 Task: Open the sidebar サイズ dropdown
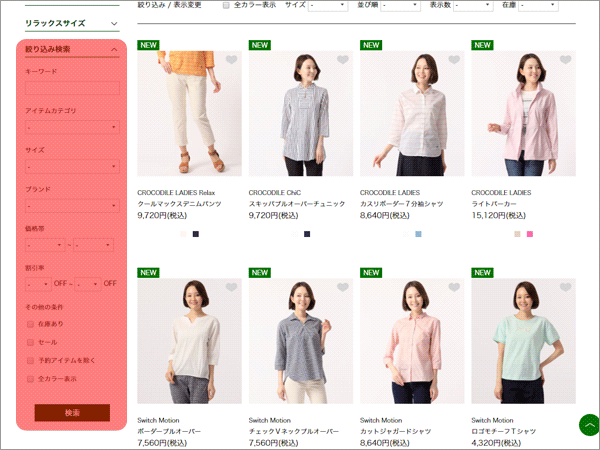pyautogui.click(x=72, y=166)
